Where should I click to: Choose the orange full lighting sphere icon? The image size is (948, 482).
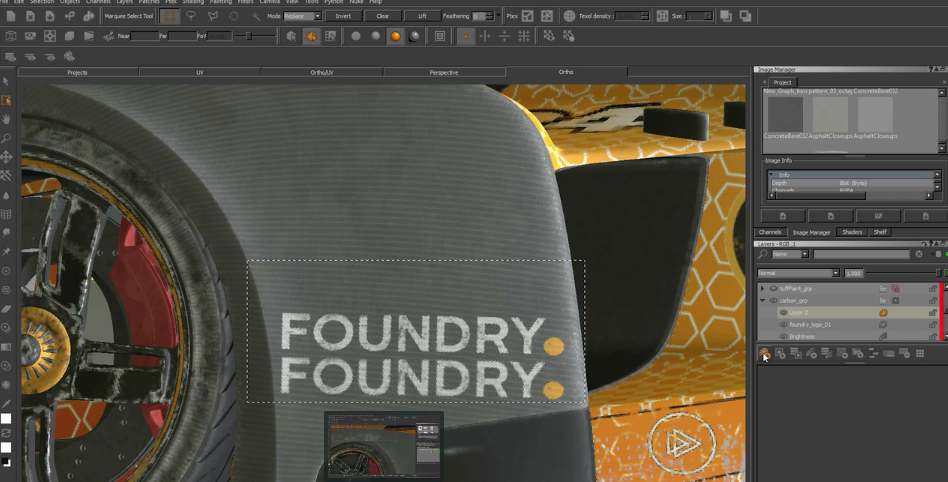pyautogui.click(x=395, y=36)
